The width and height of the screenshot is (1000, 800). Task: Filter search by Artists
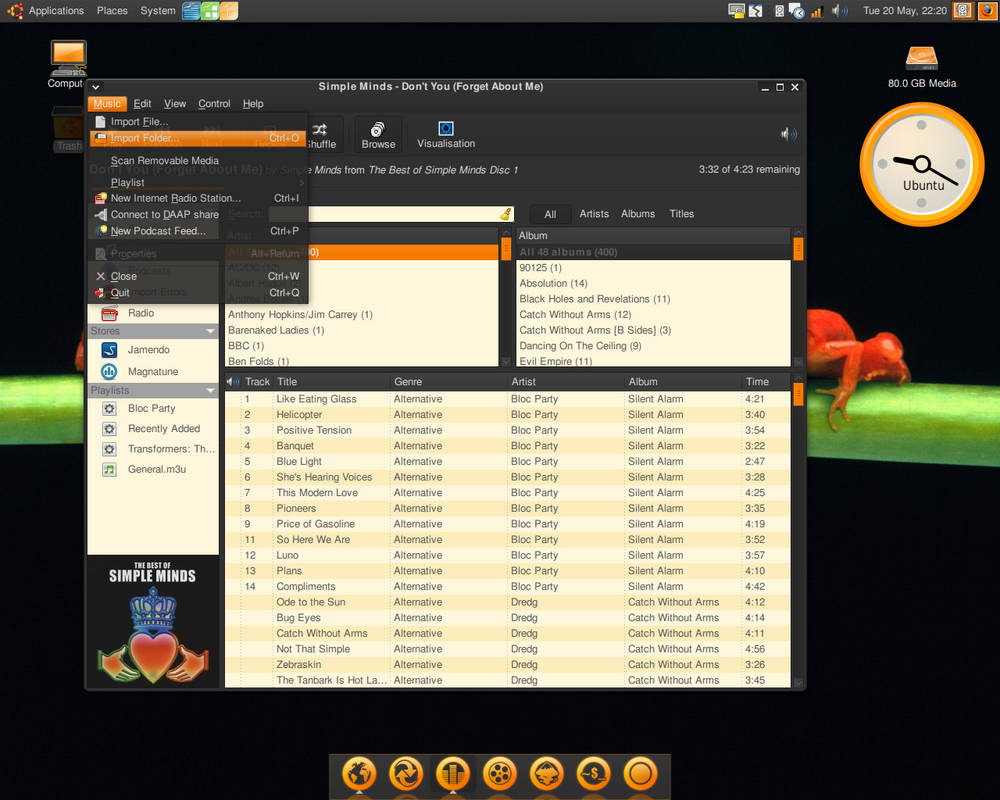594,214
